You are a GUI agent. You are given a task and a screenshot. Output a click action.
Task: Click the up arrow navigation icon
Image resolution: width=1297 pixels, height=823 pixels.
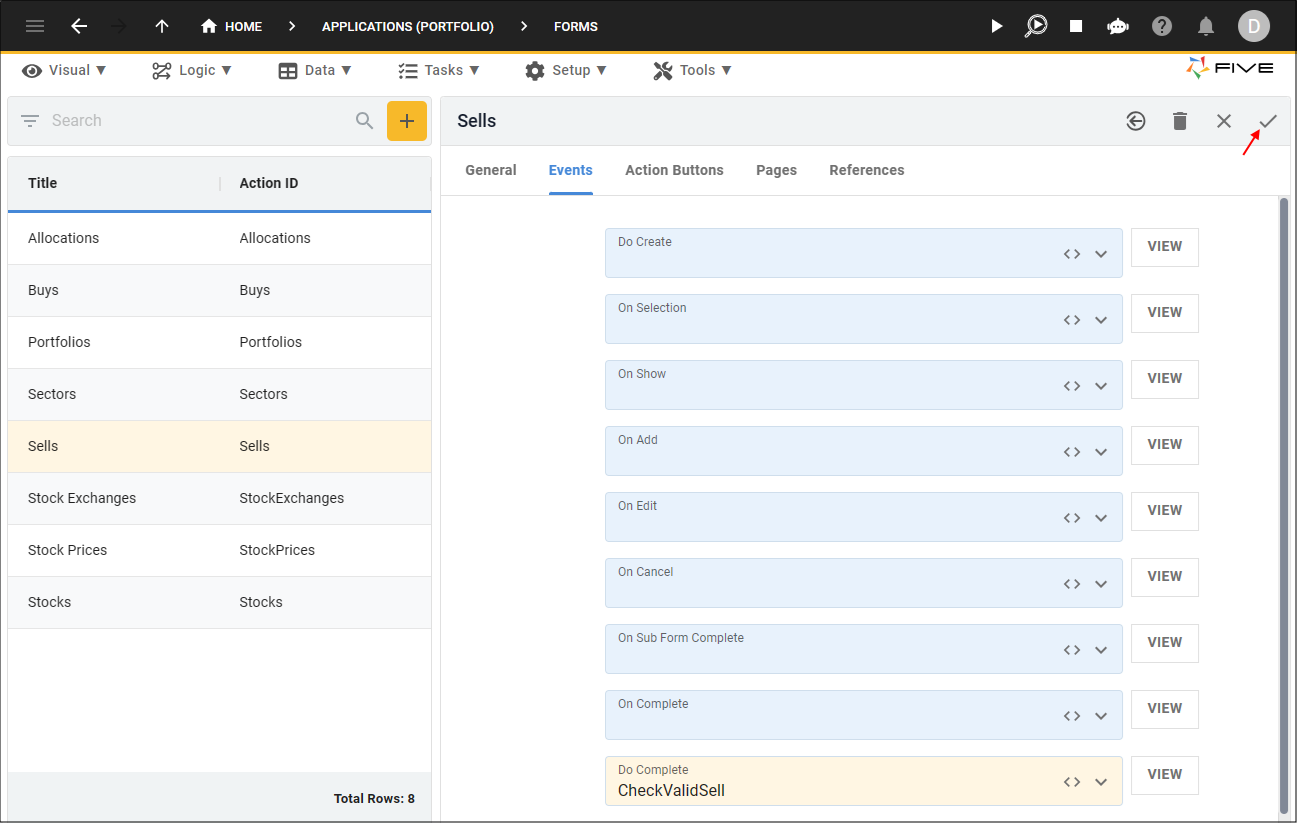tap(162, 26)
